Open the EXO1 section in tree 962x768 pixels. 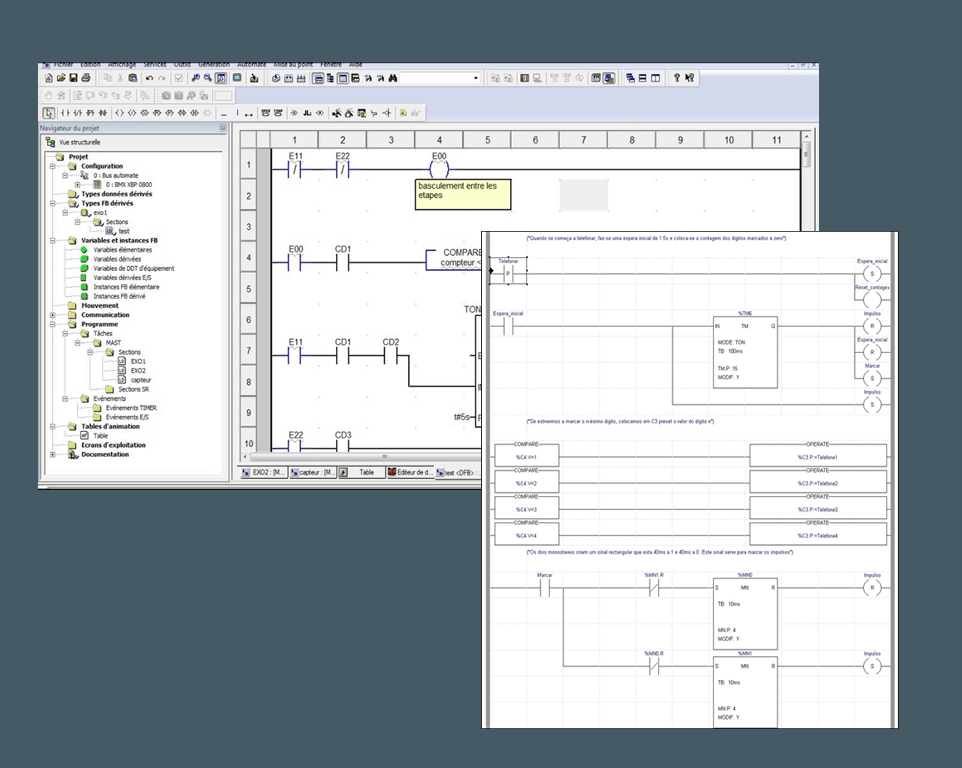[x=138, y=361]
